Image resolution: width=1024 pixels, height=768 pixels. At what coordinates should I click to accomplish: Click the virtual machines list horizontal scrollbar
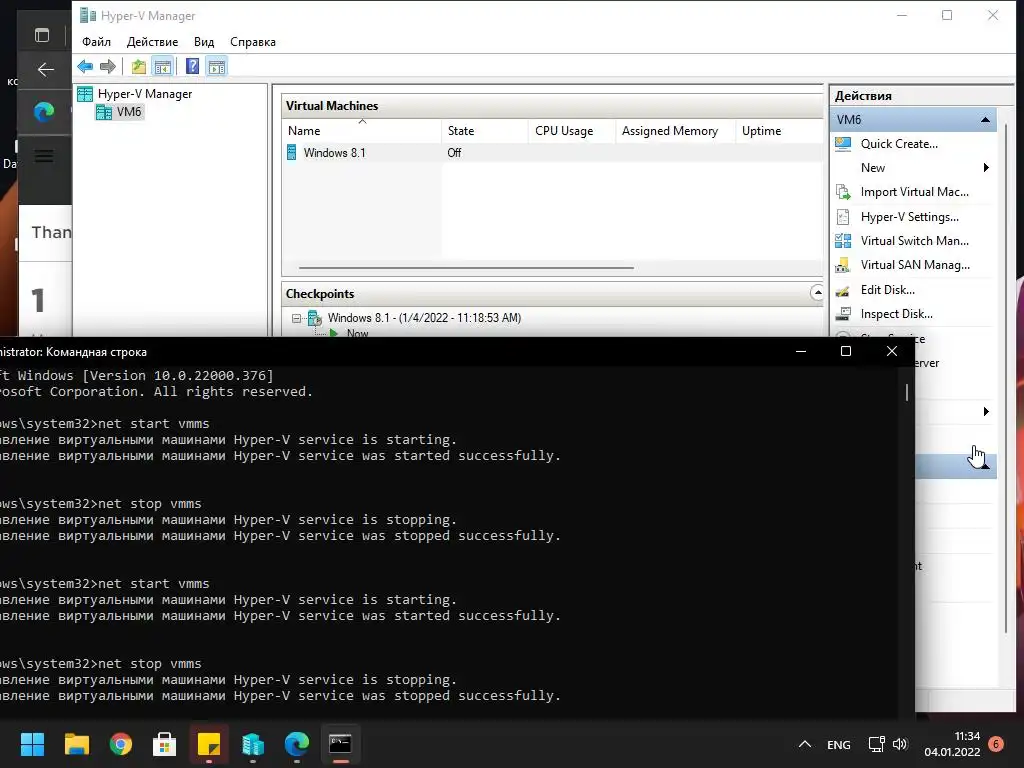pyautogui.click(x=466, y=268)
